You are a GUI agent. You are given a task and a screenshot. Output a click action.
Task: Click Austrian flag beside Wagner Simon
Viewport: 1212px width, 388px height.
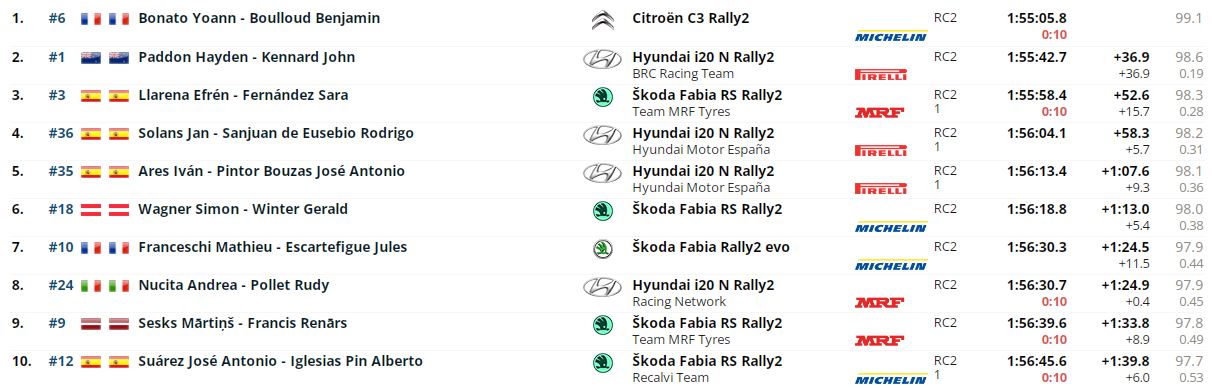91,210
